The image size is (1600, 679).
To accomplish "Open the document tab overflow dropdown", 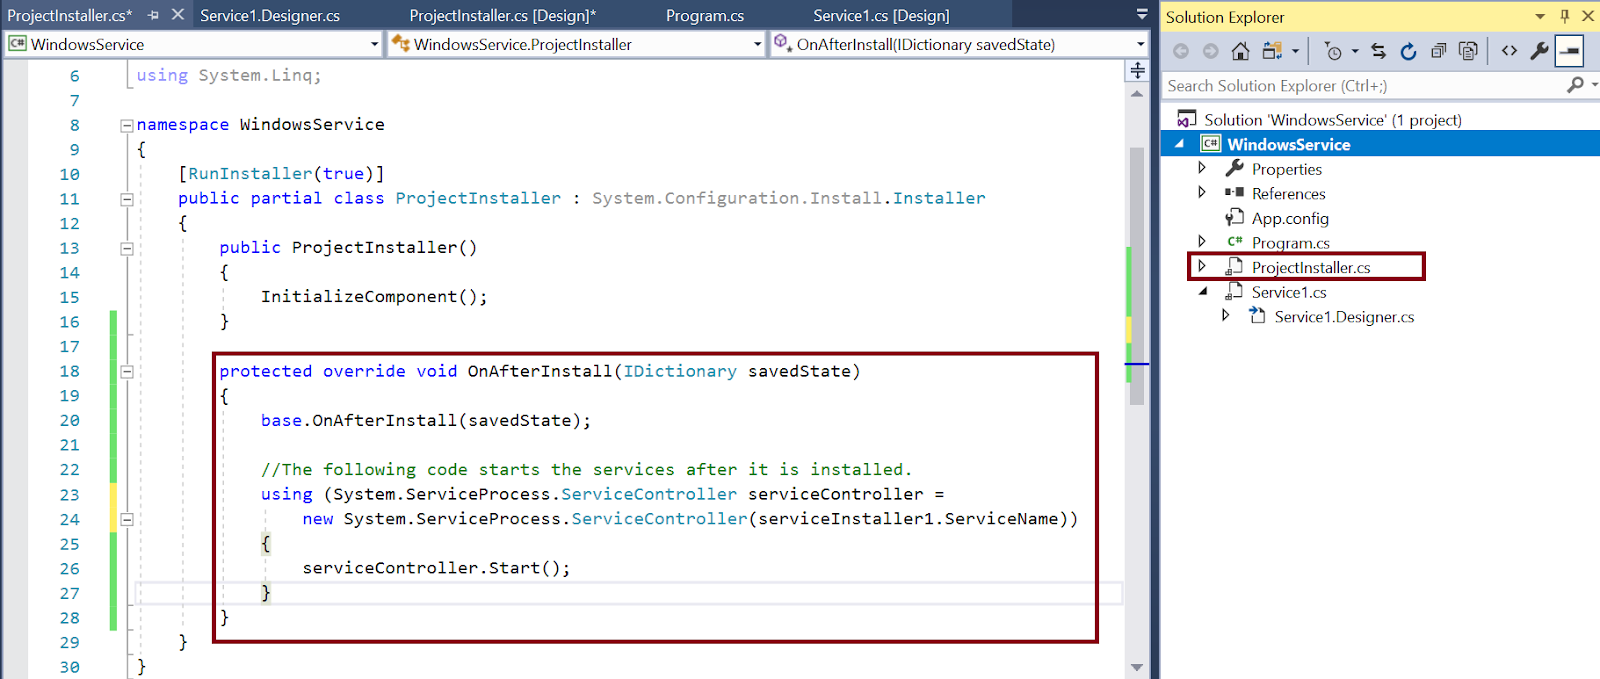I will [1141, 15].
